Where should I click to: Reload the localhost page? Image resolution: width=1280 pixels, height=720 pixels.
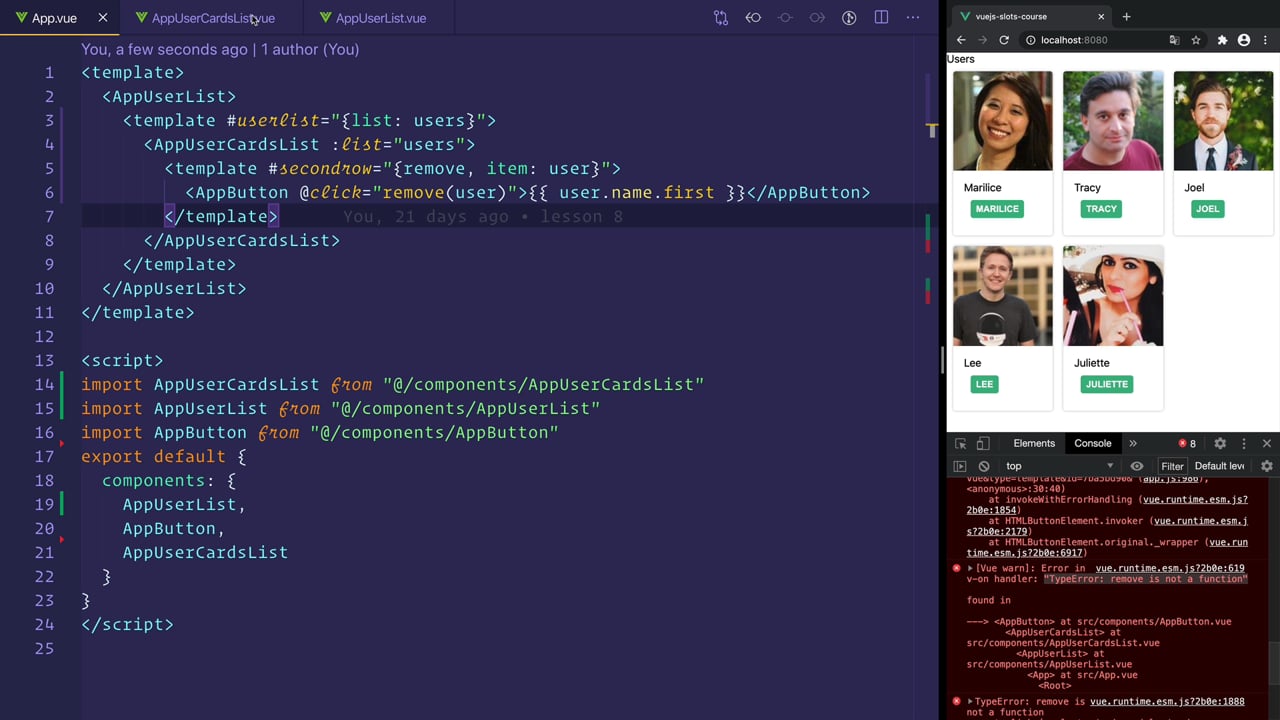pos(1004,40)
